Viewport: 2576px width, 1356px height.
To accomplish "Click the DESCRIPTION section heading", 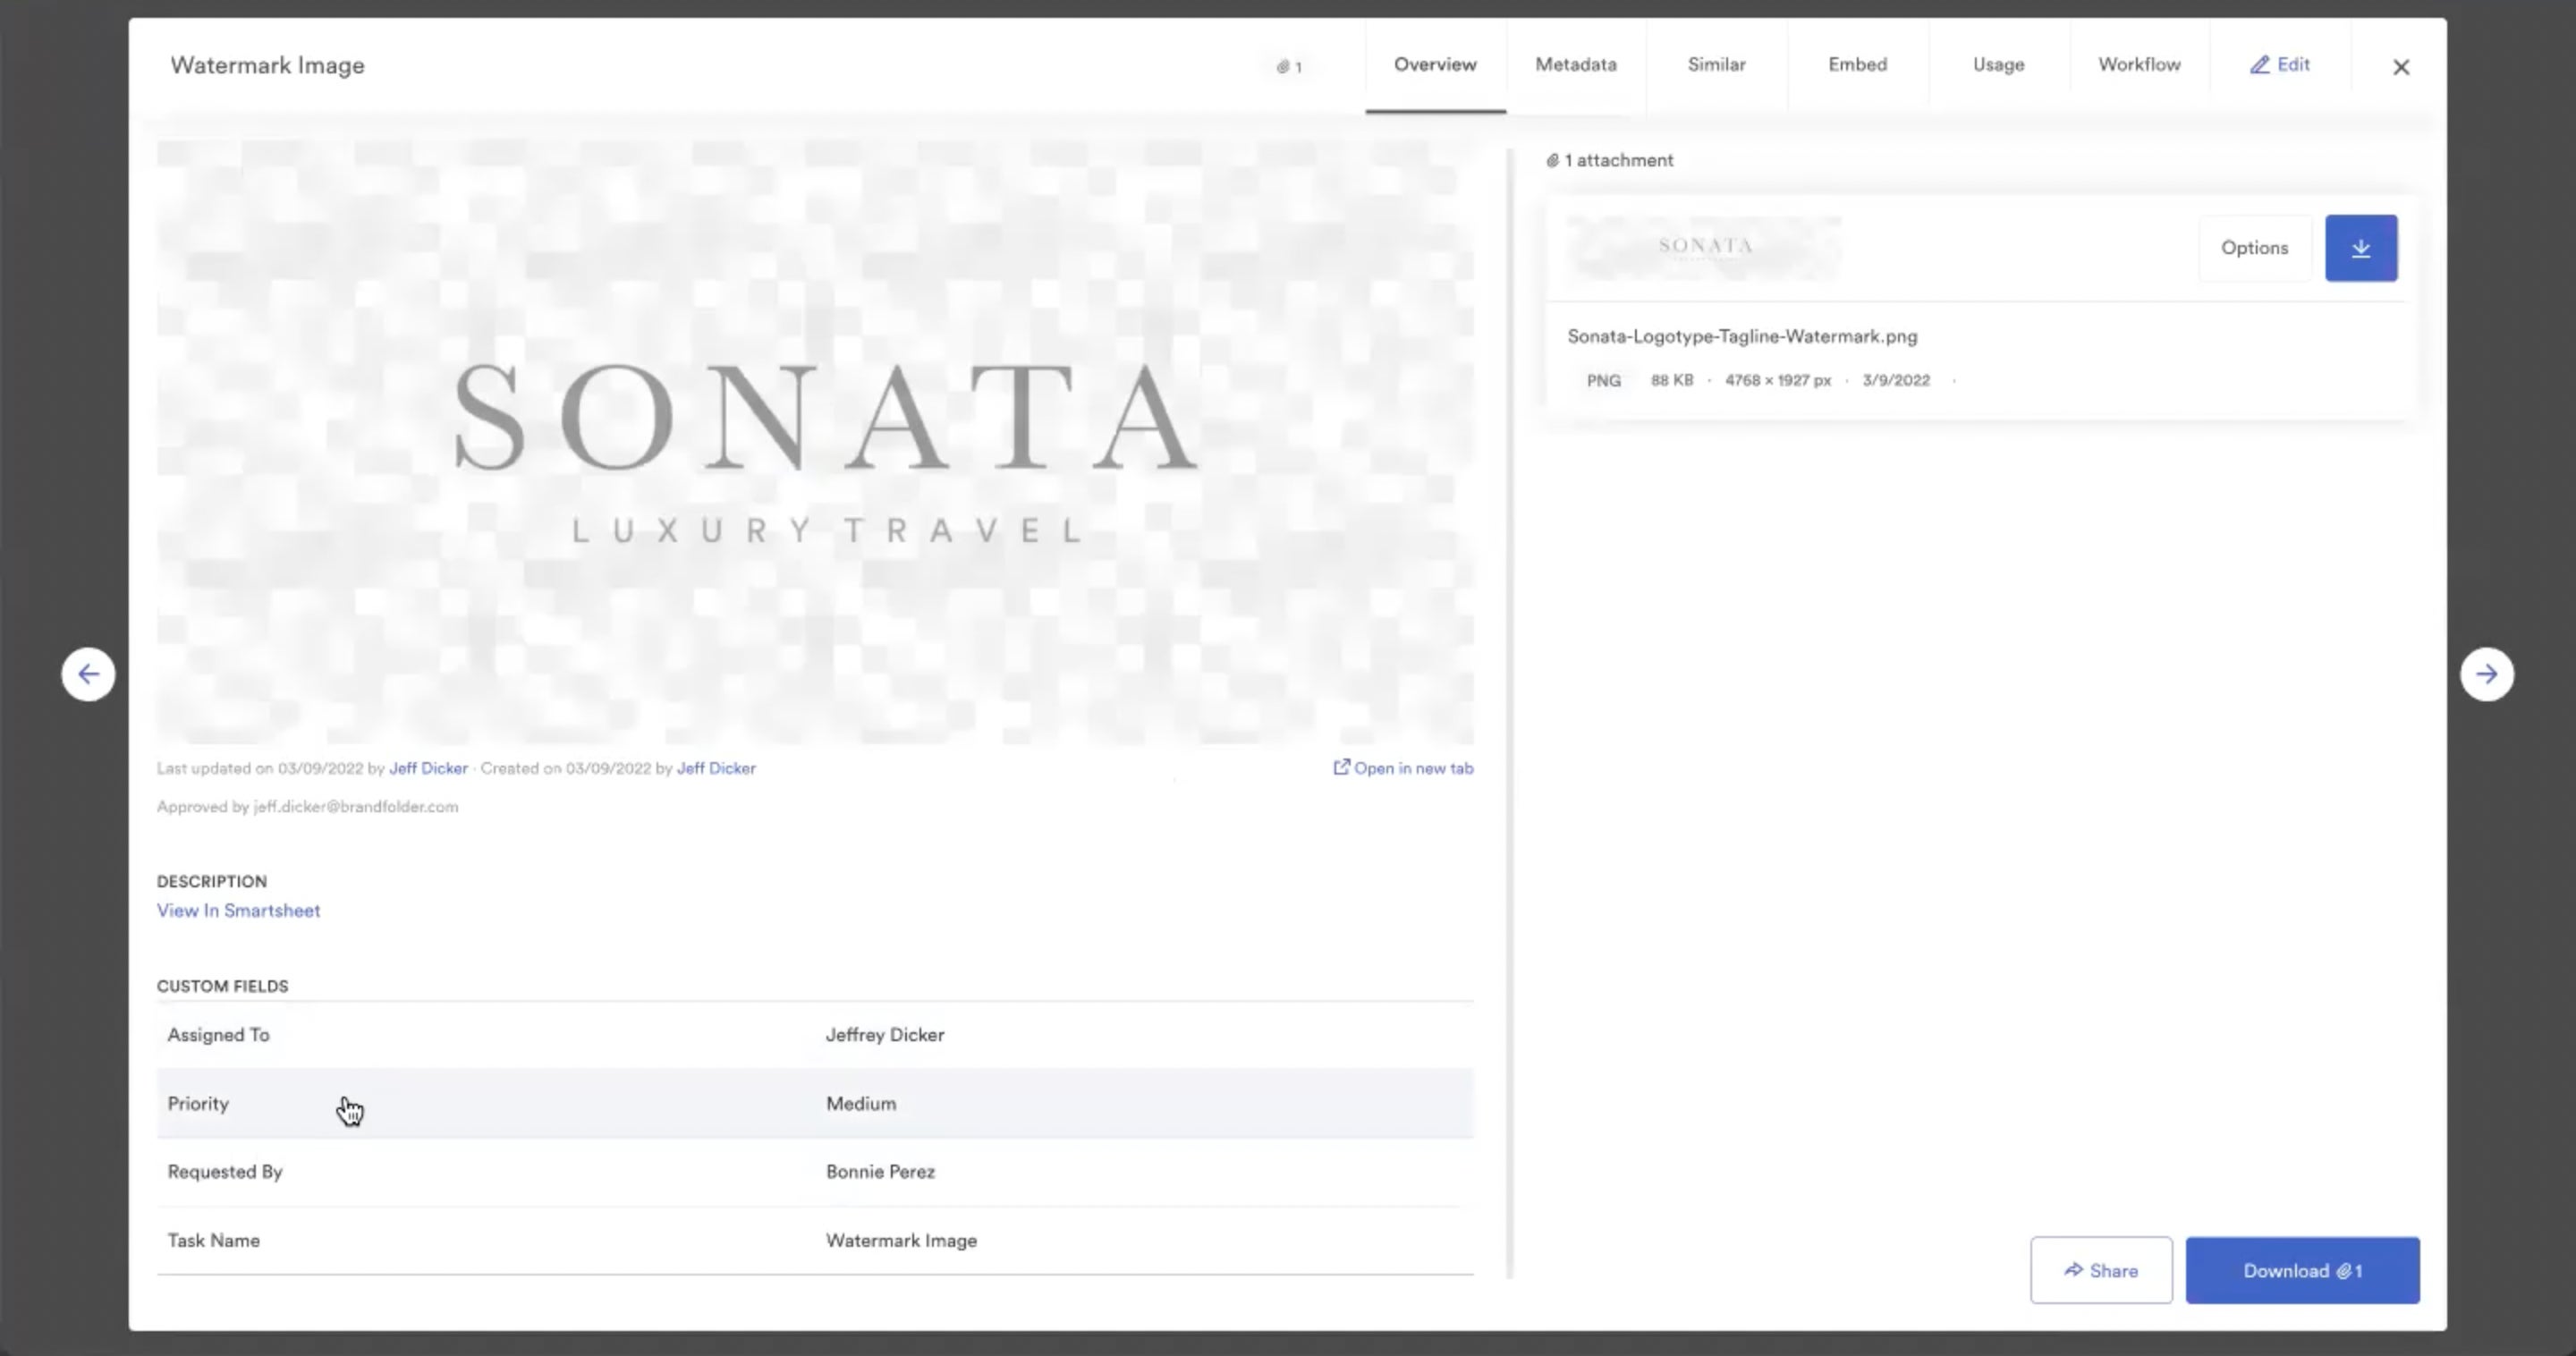I will tap(211, 882).
